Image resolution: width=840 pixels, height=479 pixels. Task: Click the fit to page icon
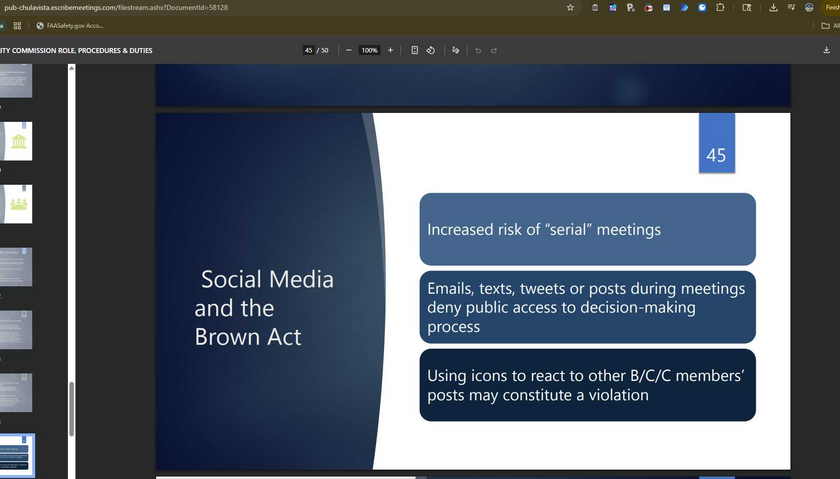point(415,50)
